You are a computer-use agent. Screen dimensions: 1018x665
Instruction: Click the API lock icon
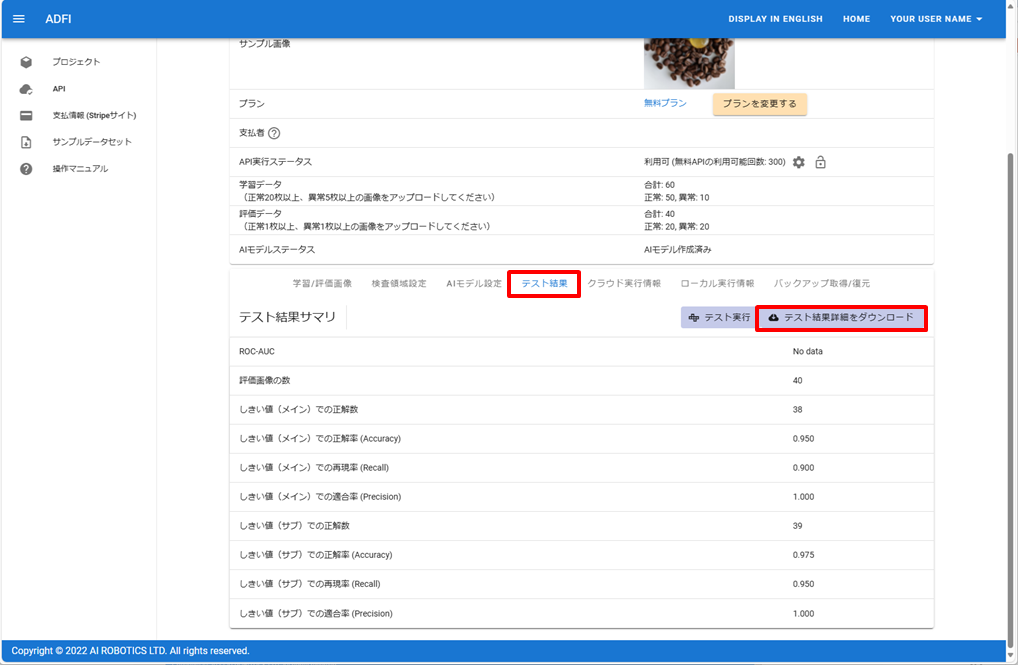(x=821, y=162)
